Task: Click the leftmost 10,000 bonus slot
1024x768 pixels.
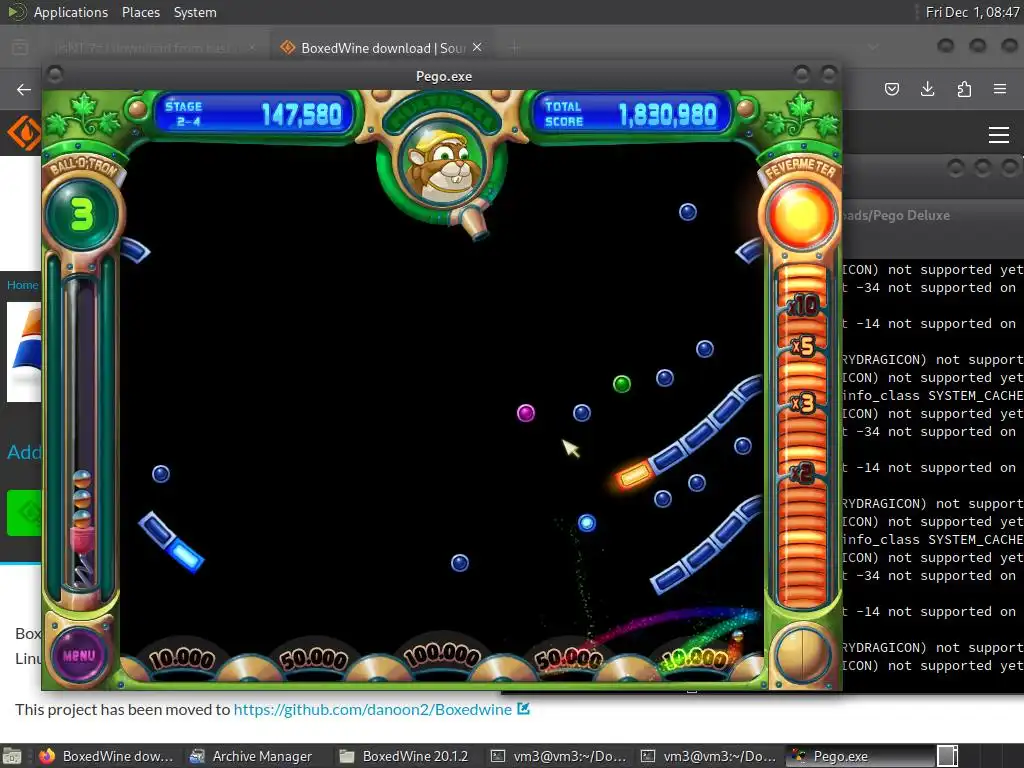Action: tap(182, 658)
